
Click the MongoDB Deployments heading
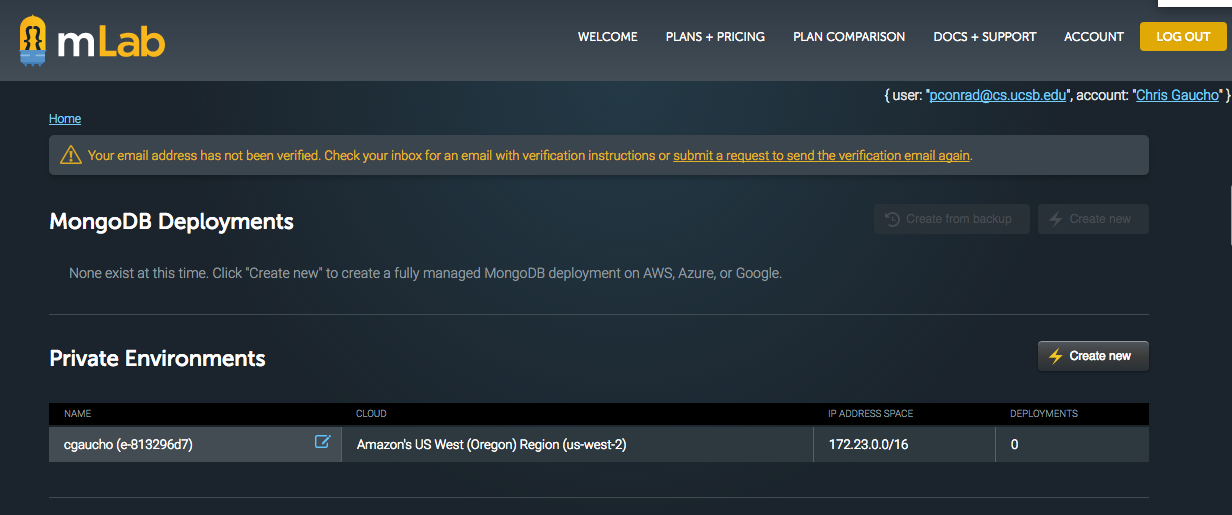tap(171, 221)
